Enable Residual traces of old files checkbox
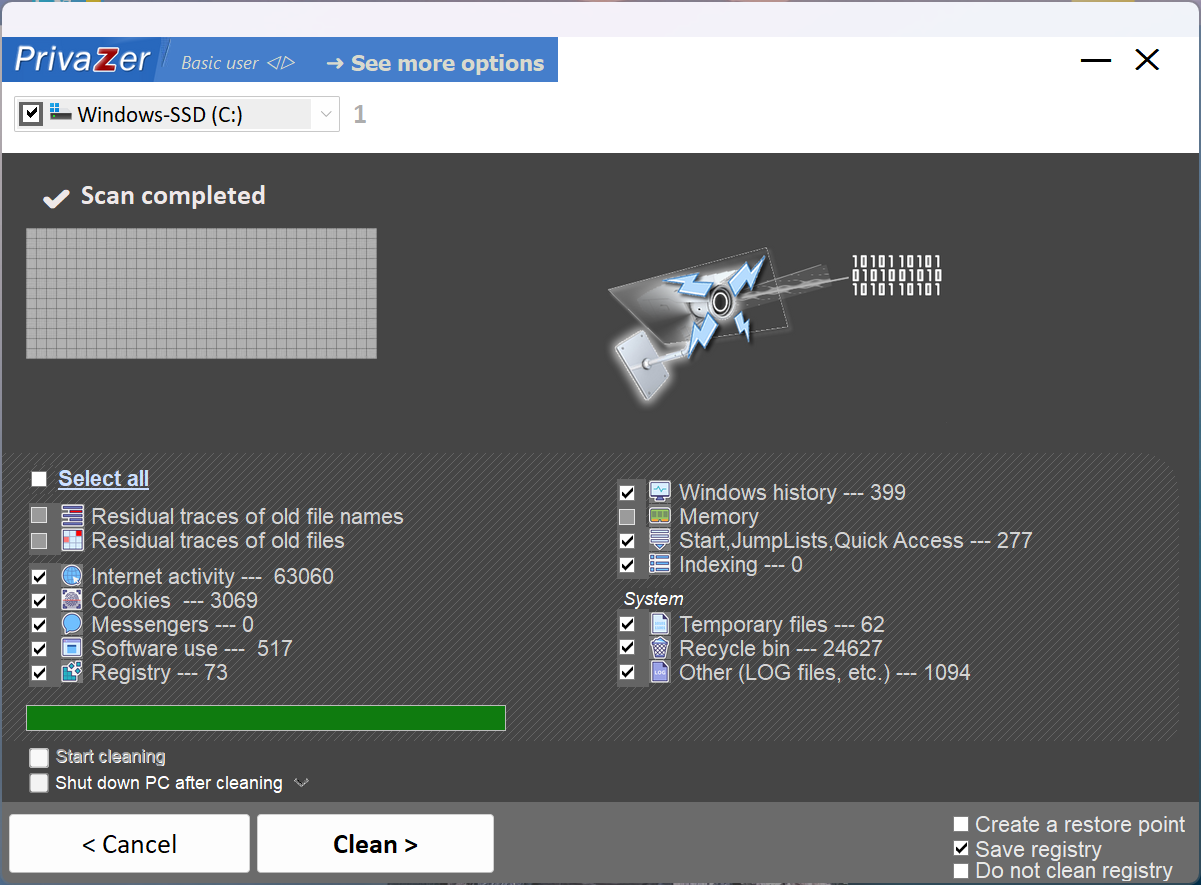This screenshot has height=885, width=1201. coord(39,541)
